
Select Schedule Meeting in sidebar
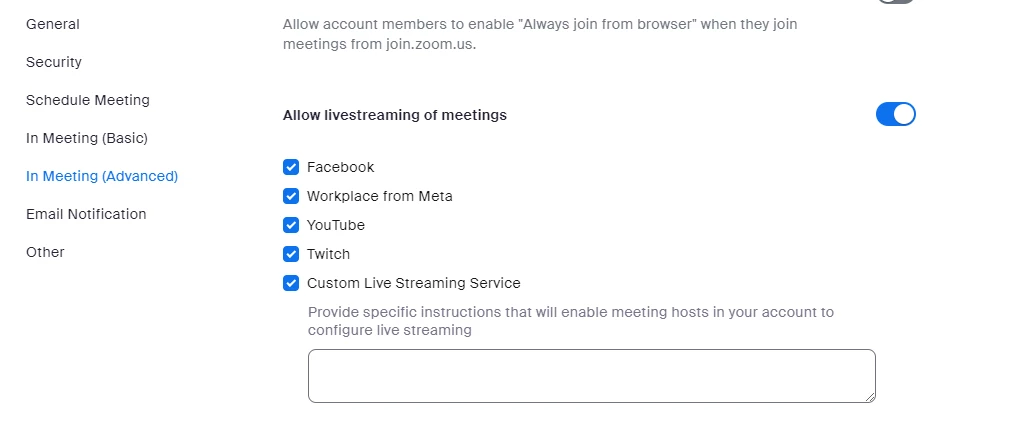(x=88, y=100)
